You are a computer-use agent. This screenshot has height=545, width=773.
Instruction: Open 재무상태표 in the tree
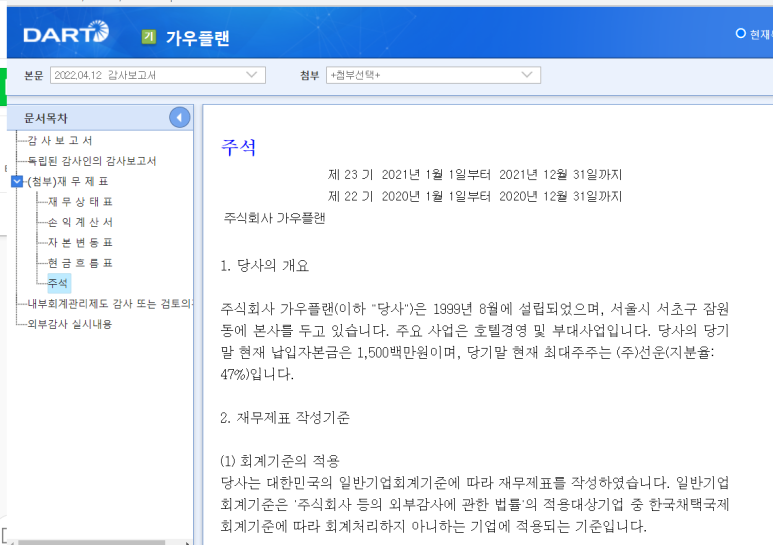(80, 202)
